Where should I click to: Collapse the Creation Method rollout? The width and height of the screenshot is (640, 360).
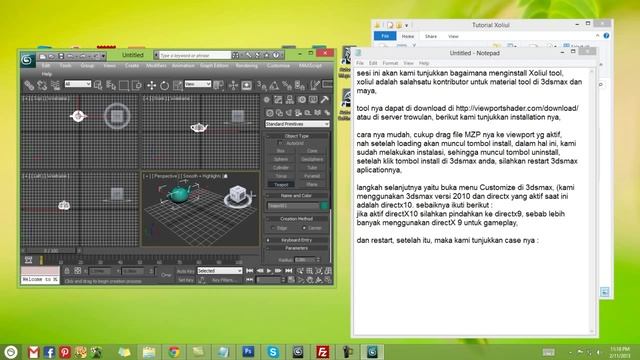(297, 219)
